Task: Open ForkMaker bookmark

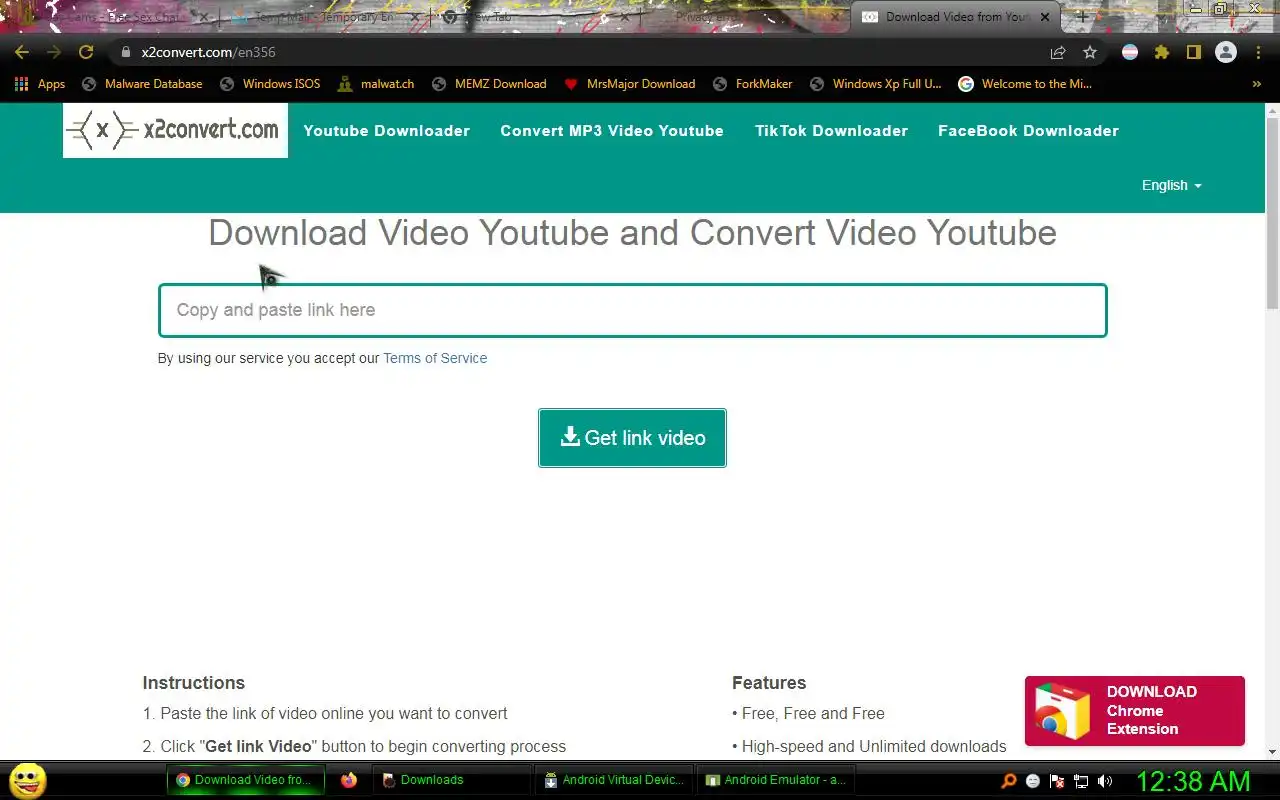Action: click(752, 84)
